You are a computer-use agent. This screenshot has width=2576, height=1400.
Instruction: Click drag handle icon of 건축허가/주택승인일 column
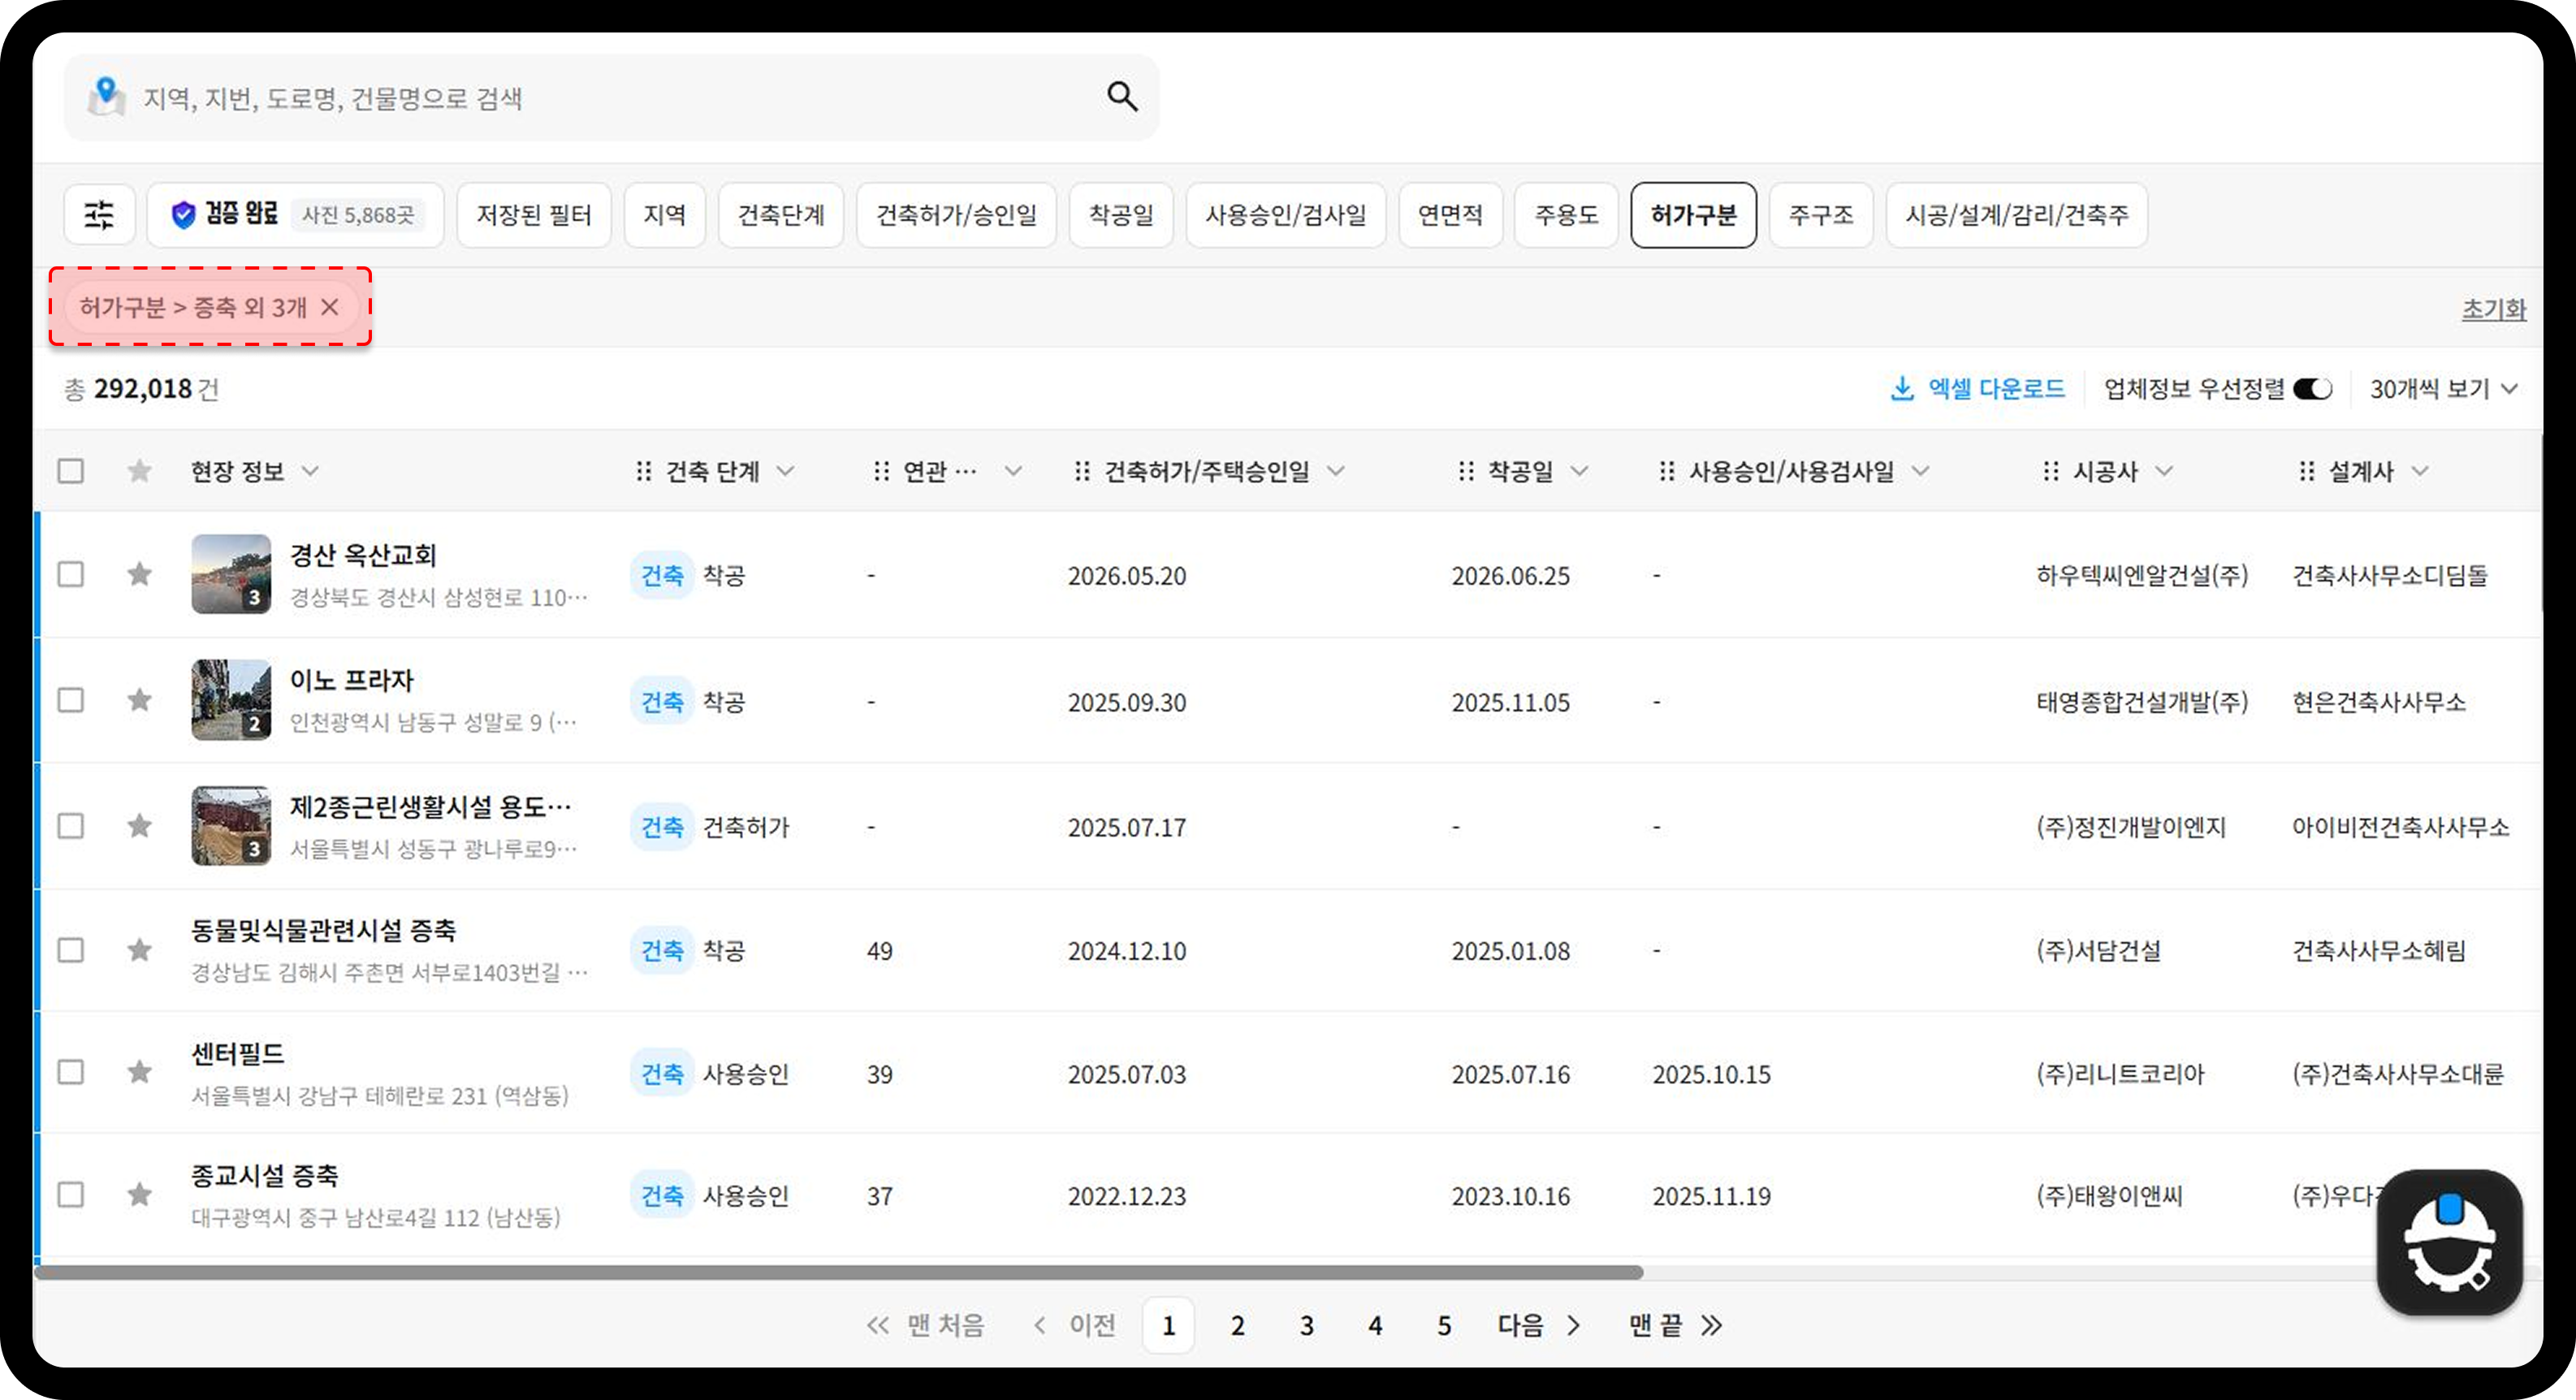1082,471
